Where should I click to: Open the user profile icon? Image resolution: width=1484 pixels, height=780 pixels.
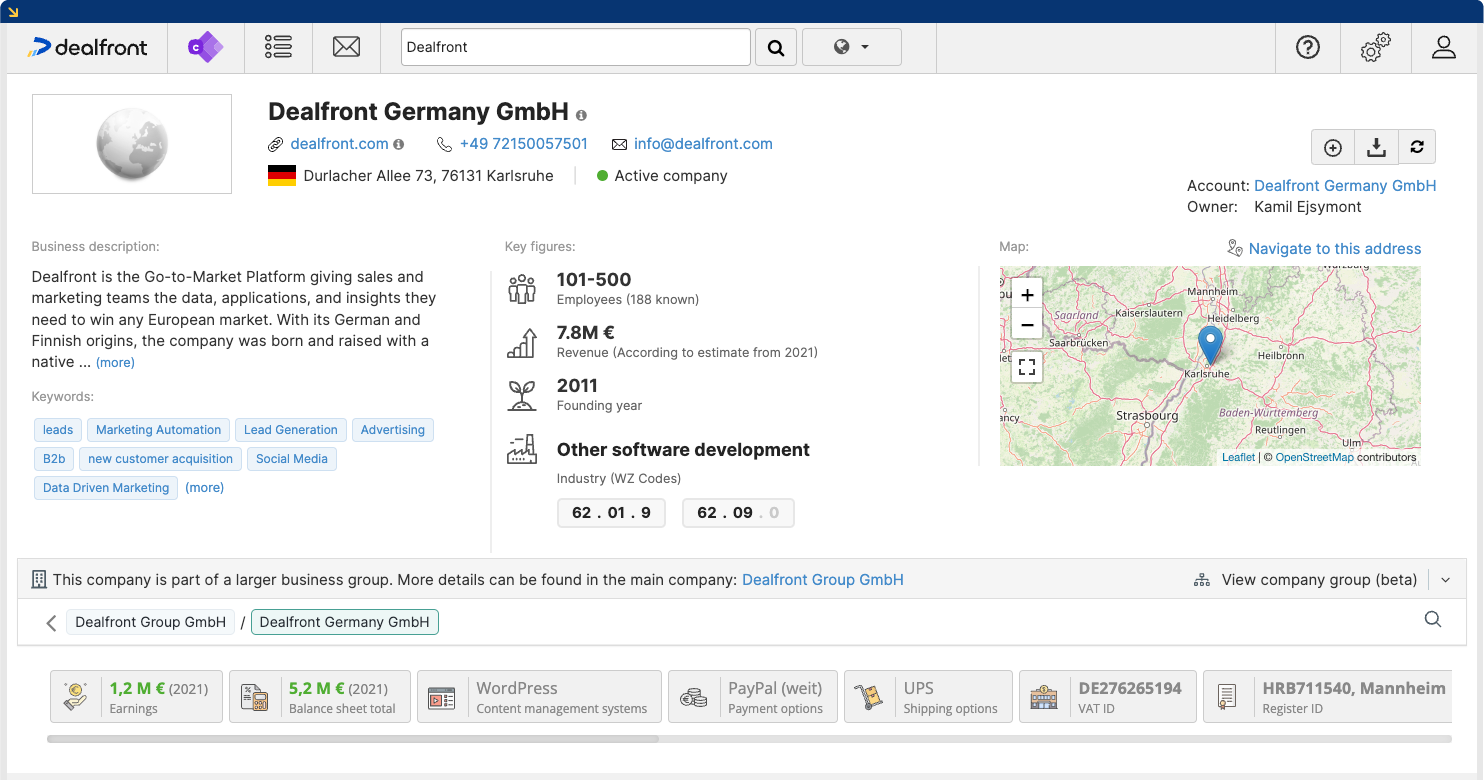point(1443,47)
